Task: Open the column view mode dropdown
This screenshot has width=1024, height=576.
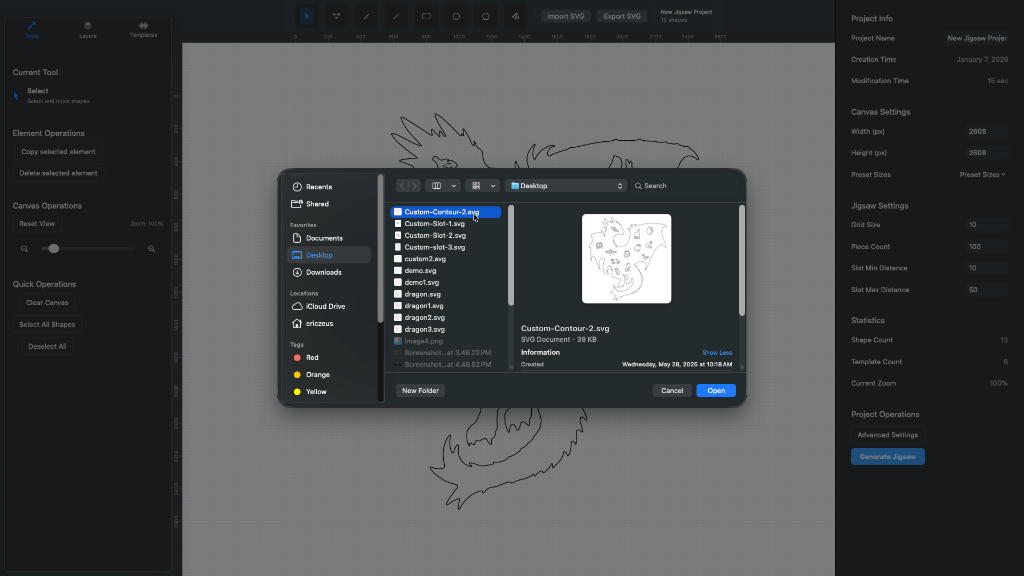Action: (442, 186)
